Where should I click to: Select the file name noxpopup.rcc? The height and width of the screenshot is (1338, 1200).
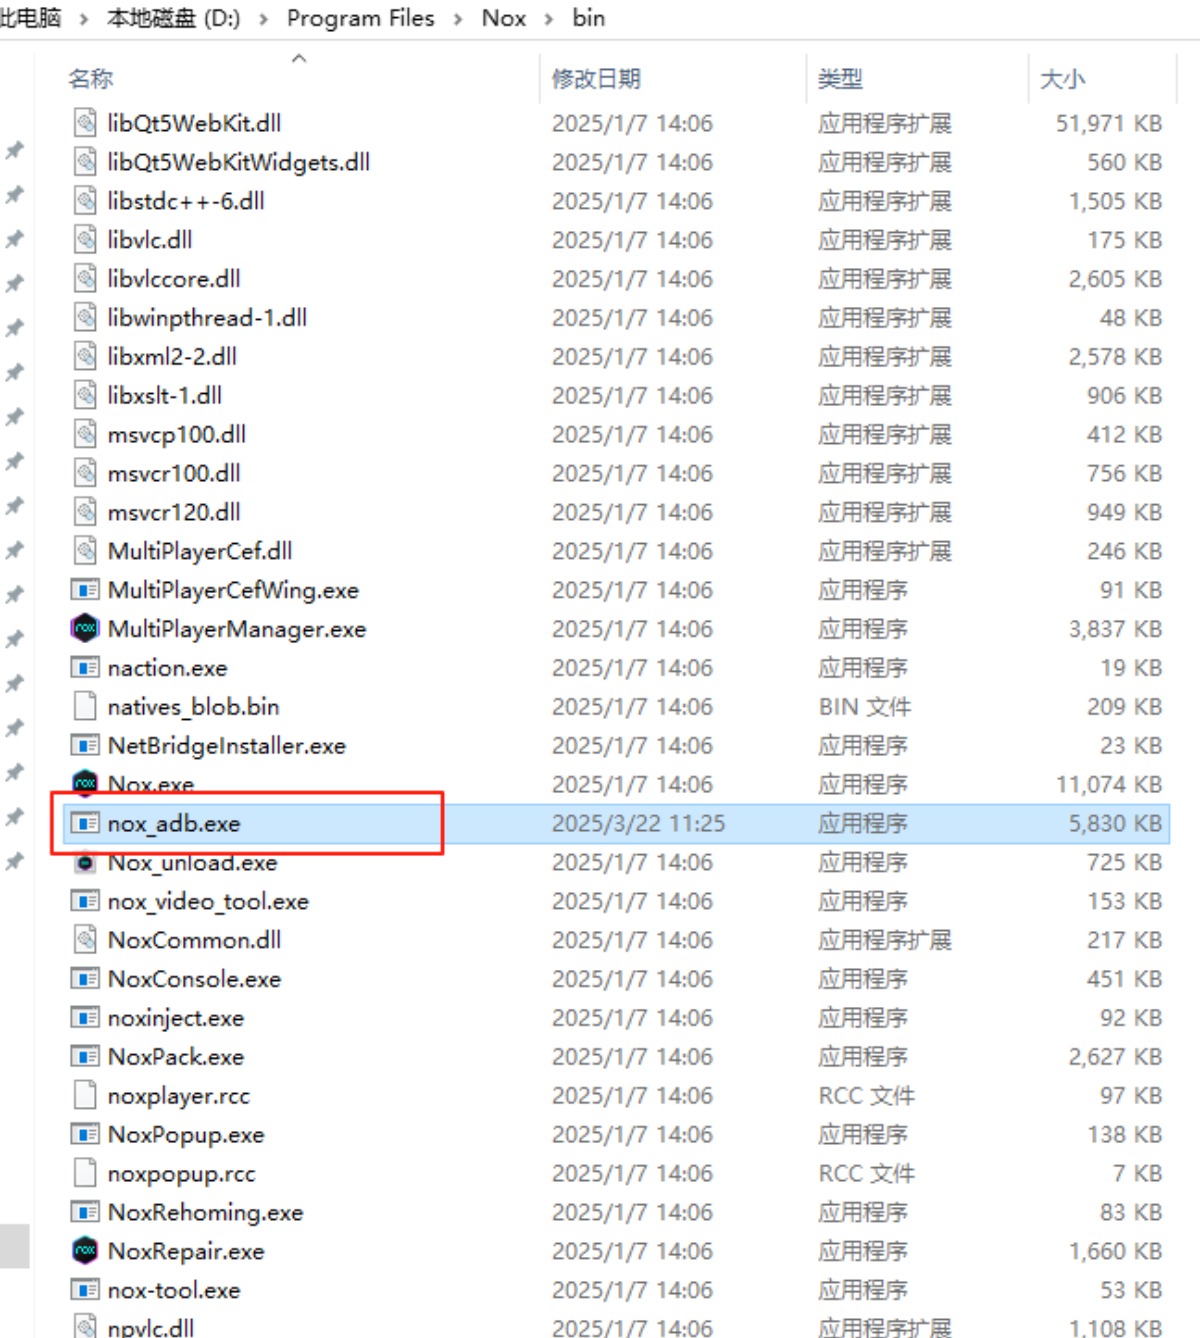pos(182,1174)
